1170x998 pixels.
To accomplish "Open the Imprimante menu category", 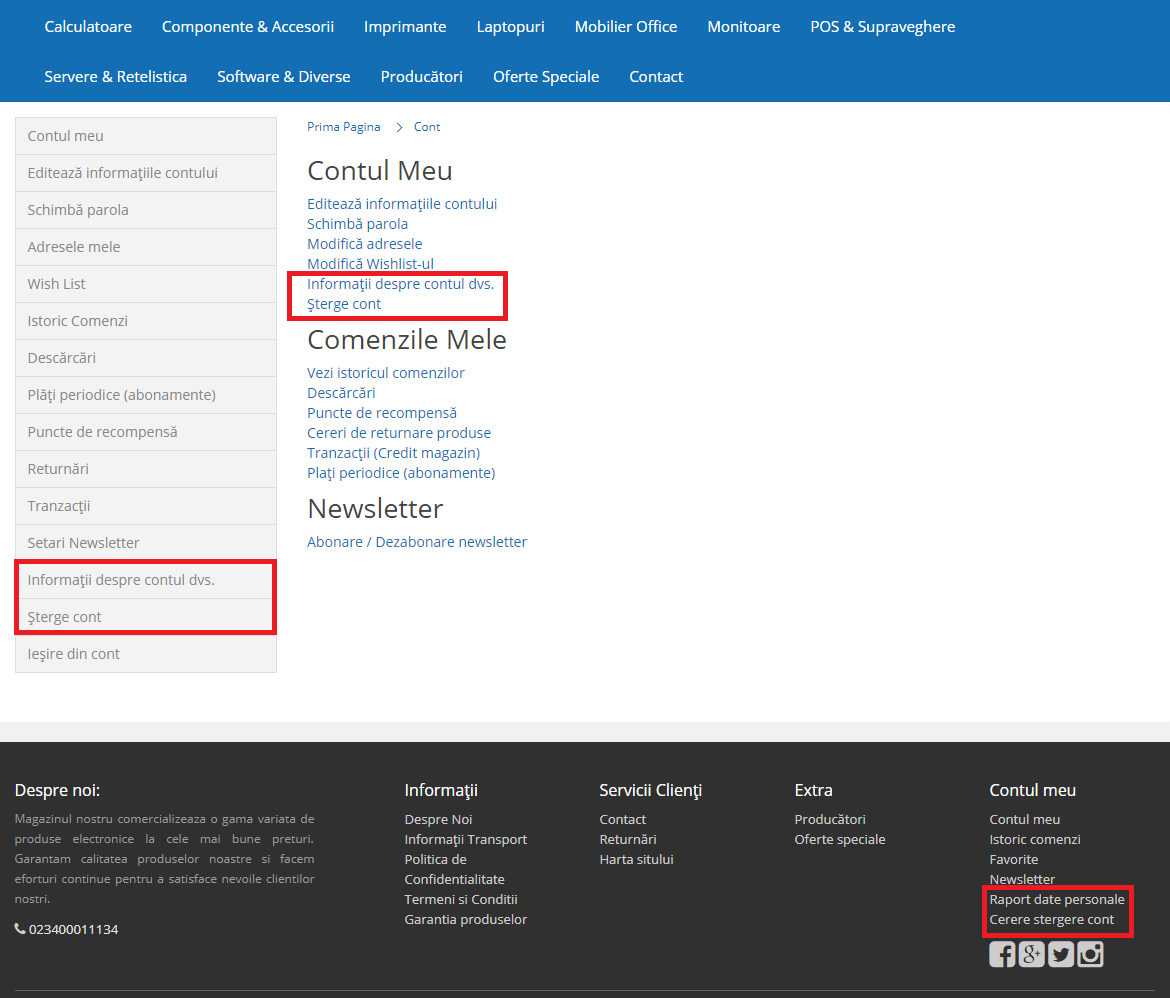I will (x=405, y=27).
